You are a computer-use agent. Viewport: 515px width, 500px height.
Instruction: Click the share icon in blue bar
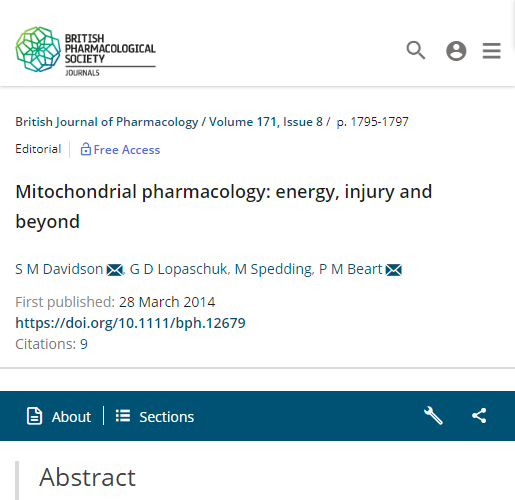pos(479,416)
